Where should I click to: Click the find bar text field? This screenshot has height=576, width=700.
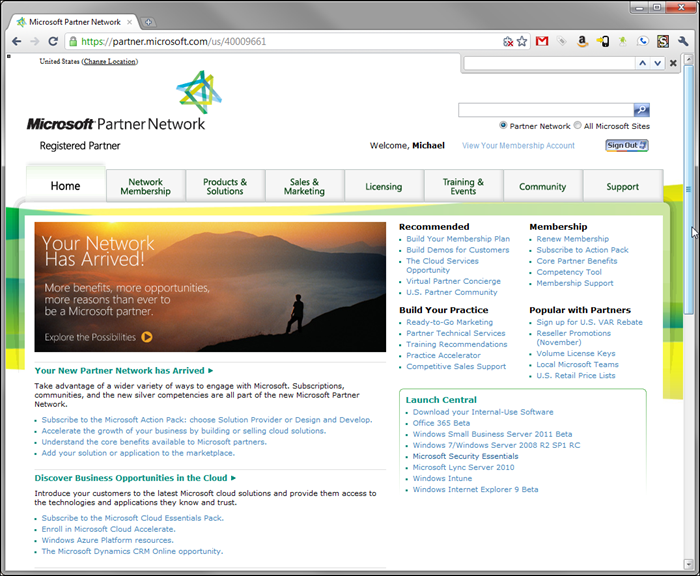coord(550,63)
